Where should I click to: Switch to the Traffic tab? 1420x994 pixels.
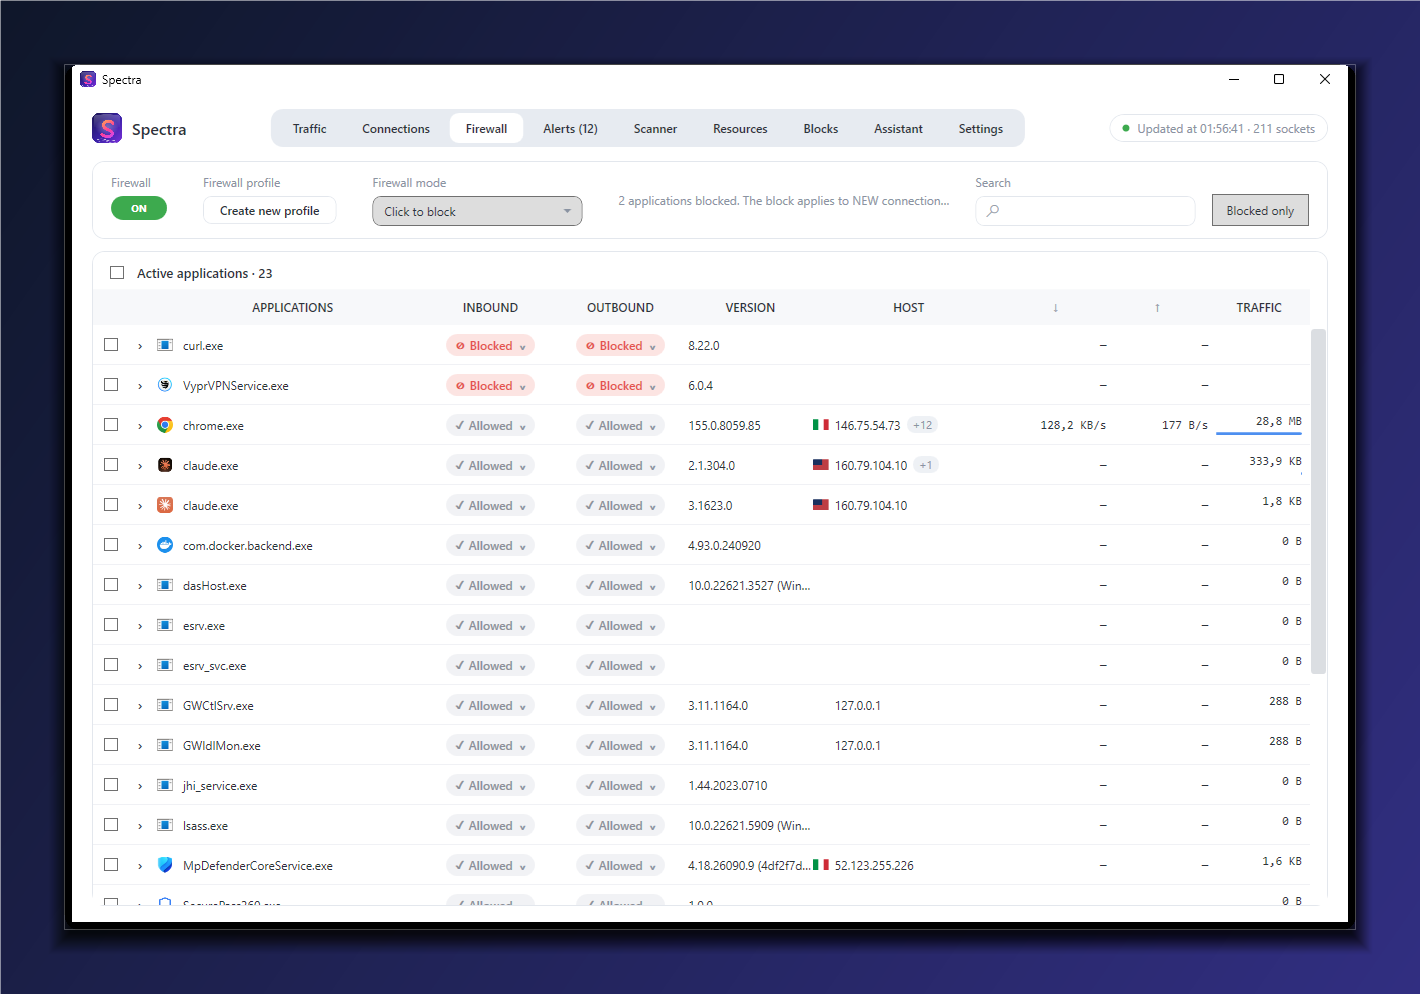[309, 129]
